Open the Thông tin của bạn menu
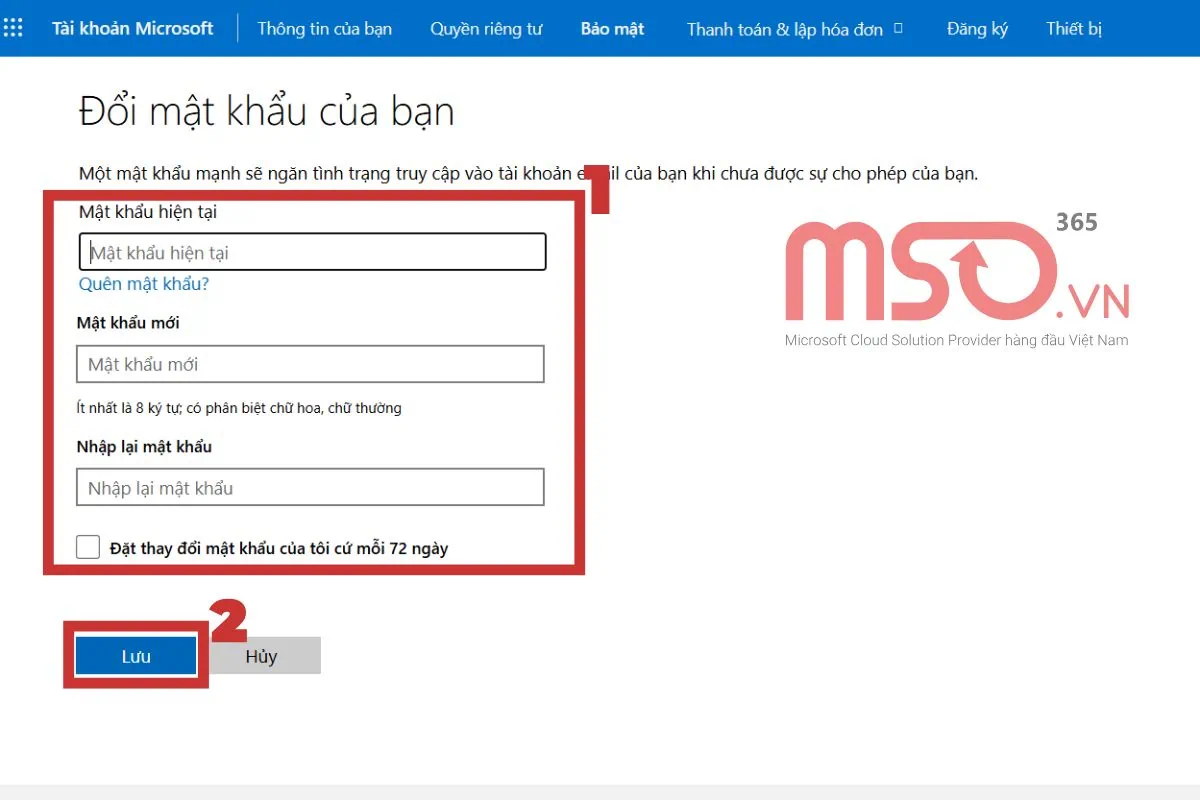This screenshot has width=1200, height=800. tap(325, 29)
